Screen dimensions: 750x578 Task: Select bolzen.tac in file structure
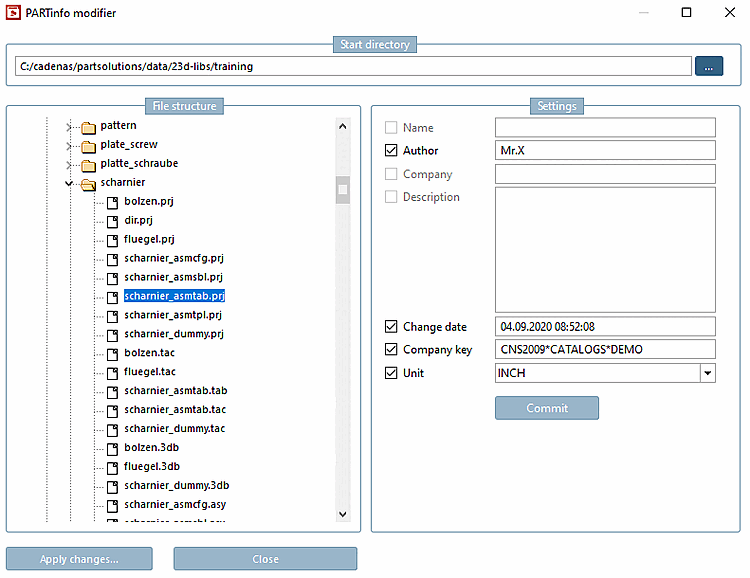tap(149, 353)
